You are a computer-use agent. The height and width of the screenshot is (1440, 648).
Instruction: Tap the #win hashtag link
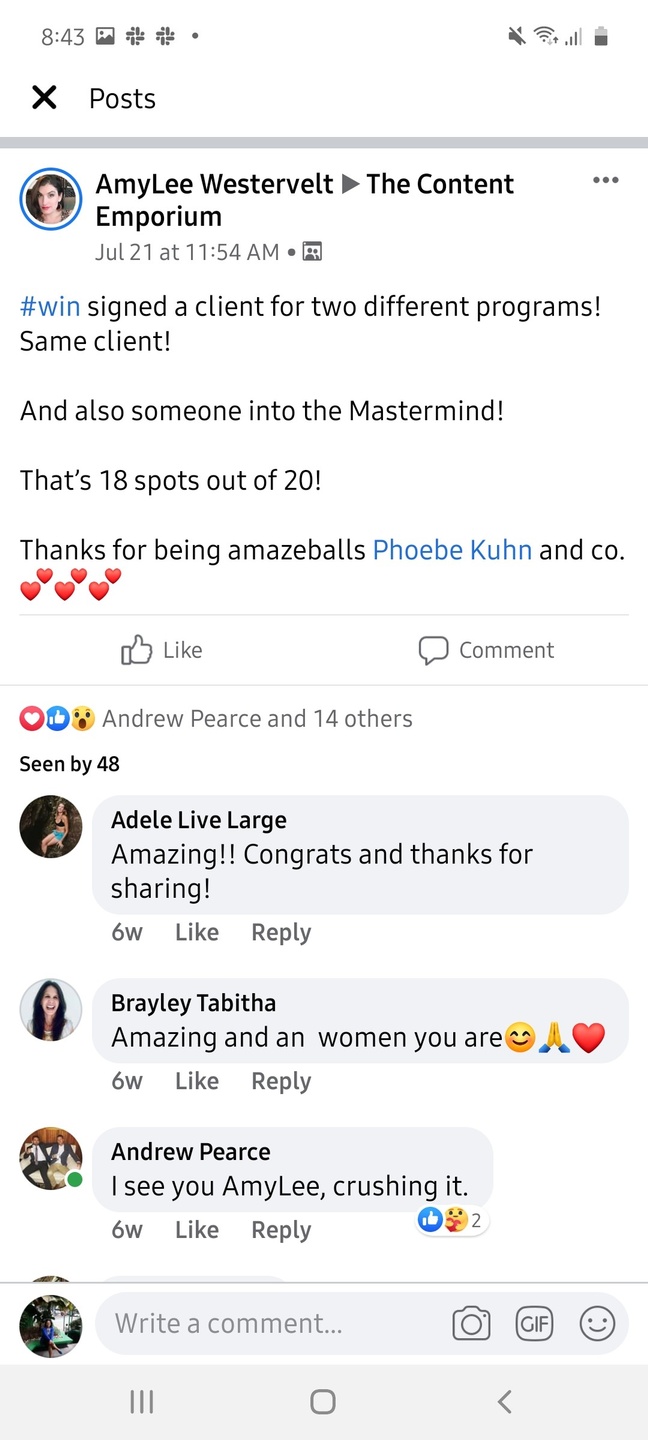point(49,306)
